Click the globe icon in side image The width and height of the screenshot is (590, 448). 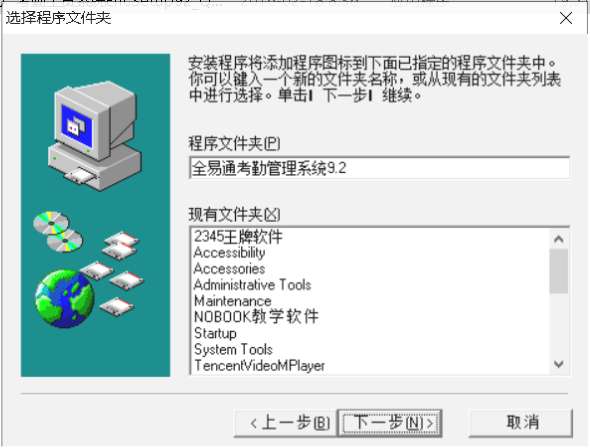65,299
